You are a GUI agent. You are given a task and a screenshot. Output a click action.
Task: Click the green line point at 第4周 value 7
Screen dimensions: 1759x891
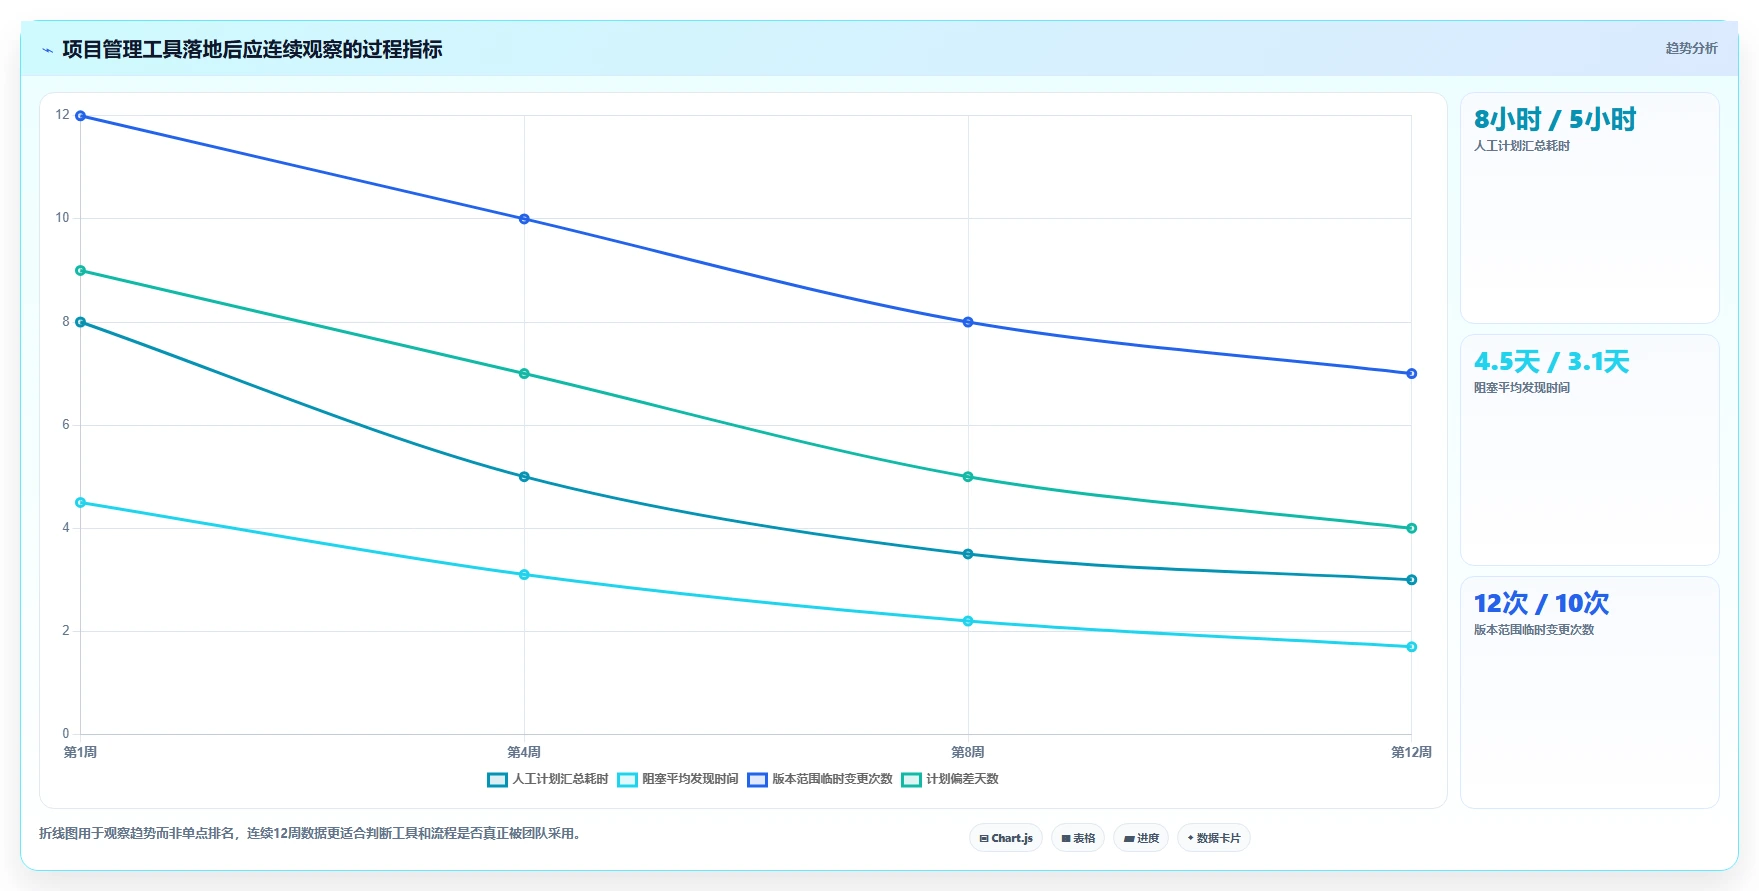click(x=524, y=374)
